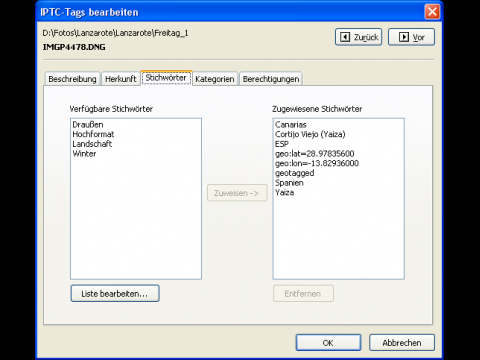Confirm with the OK button
This screenshot has width=480, height=360.
click(328, 343)
